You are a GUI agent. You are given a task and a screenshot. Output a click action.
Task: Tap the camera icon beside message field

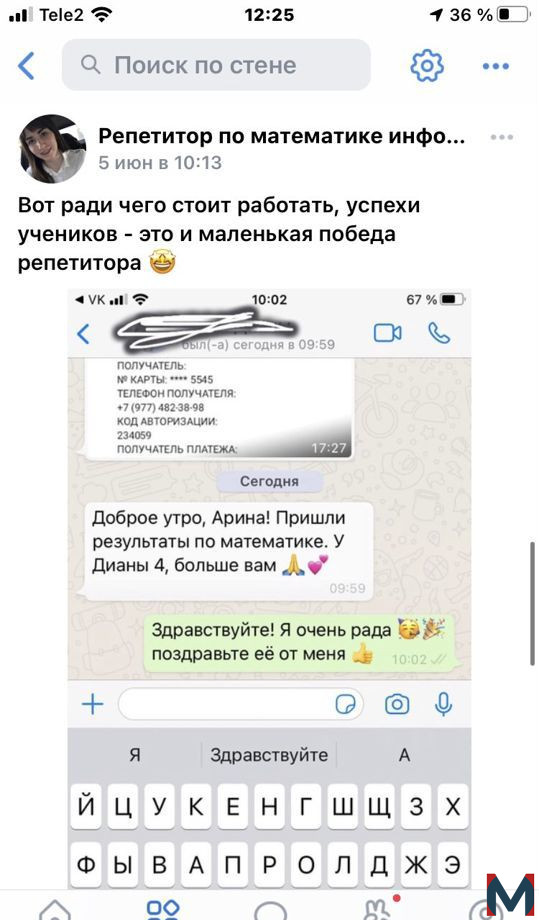397,705
